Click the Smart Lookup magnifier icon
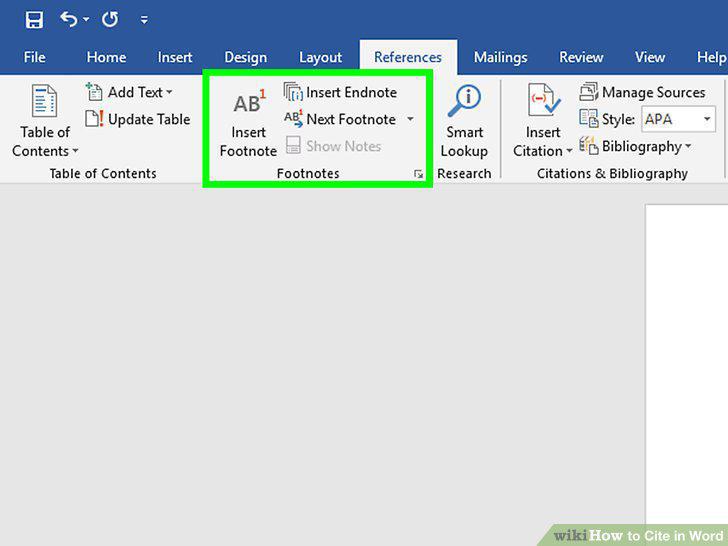 pos(465,101)
